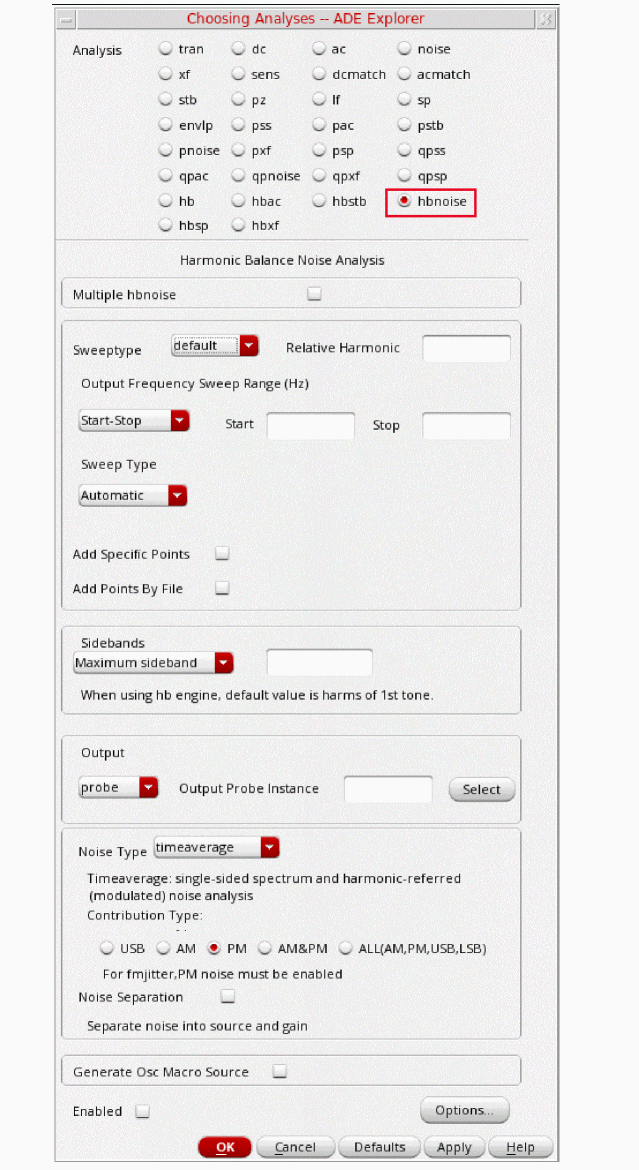
Task: Click the Stop frequency field
Action: tap(467, 425)
